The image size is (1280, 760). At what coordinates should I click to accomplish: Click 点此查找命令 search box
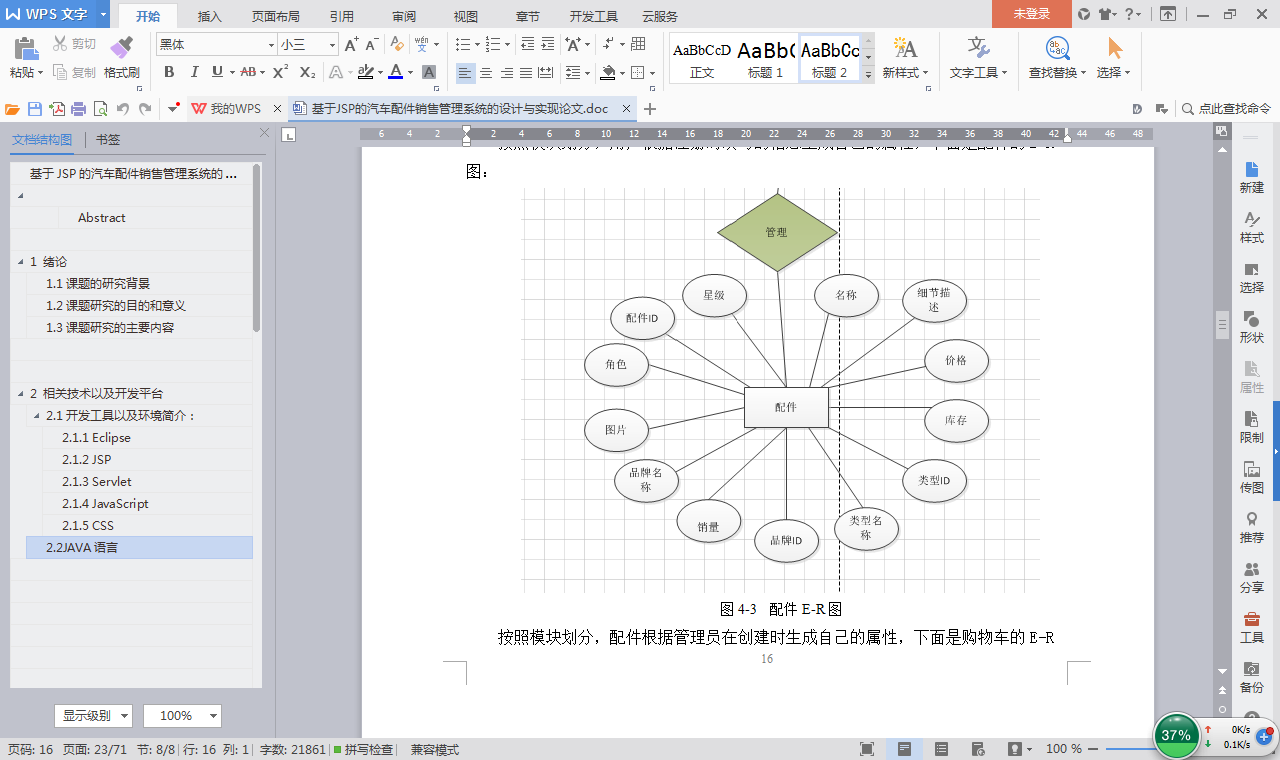(x=1226, y=109)
